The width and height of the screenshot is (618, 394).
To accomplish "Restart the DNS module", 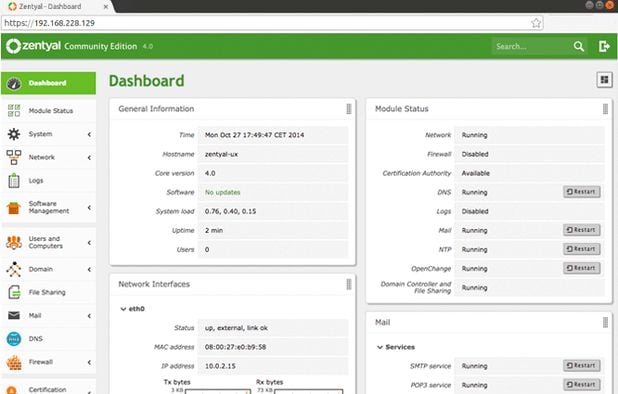I will point(582,192).
